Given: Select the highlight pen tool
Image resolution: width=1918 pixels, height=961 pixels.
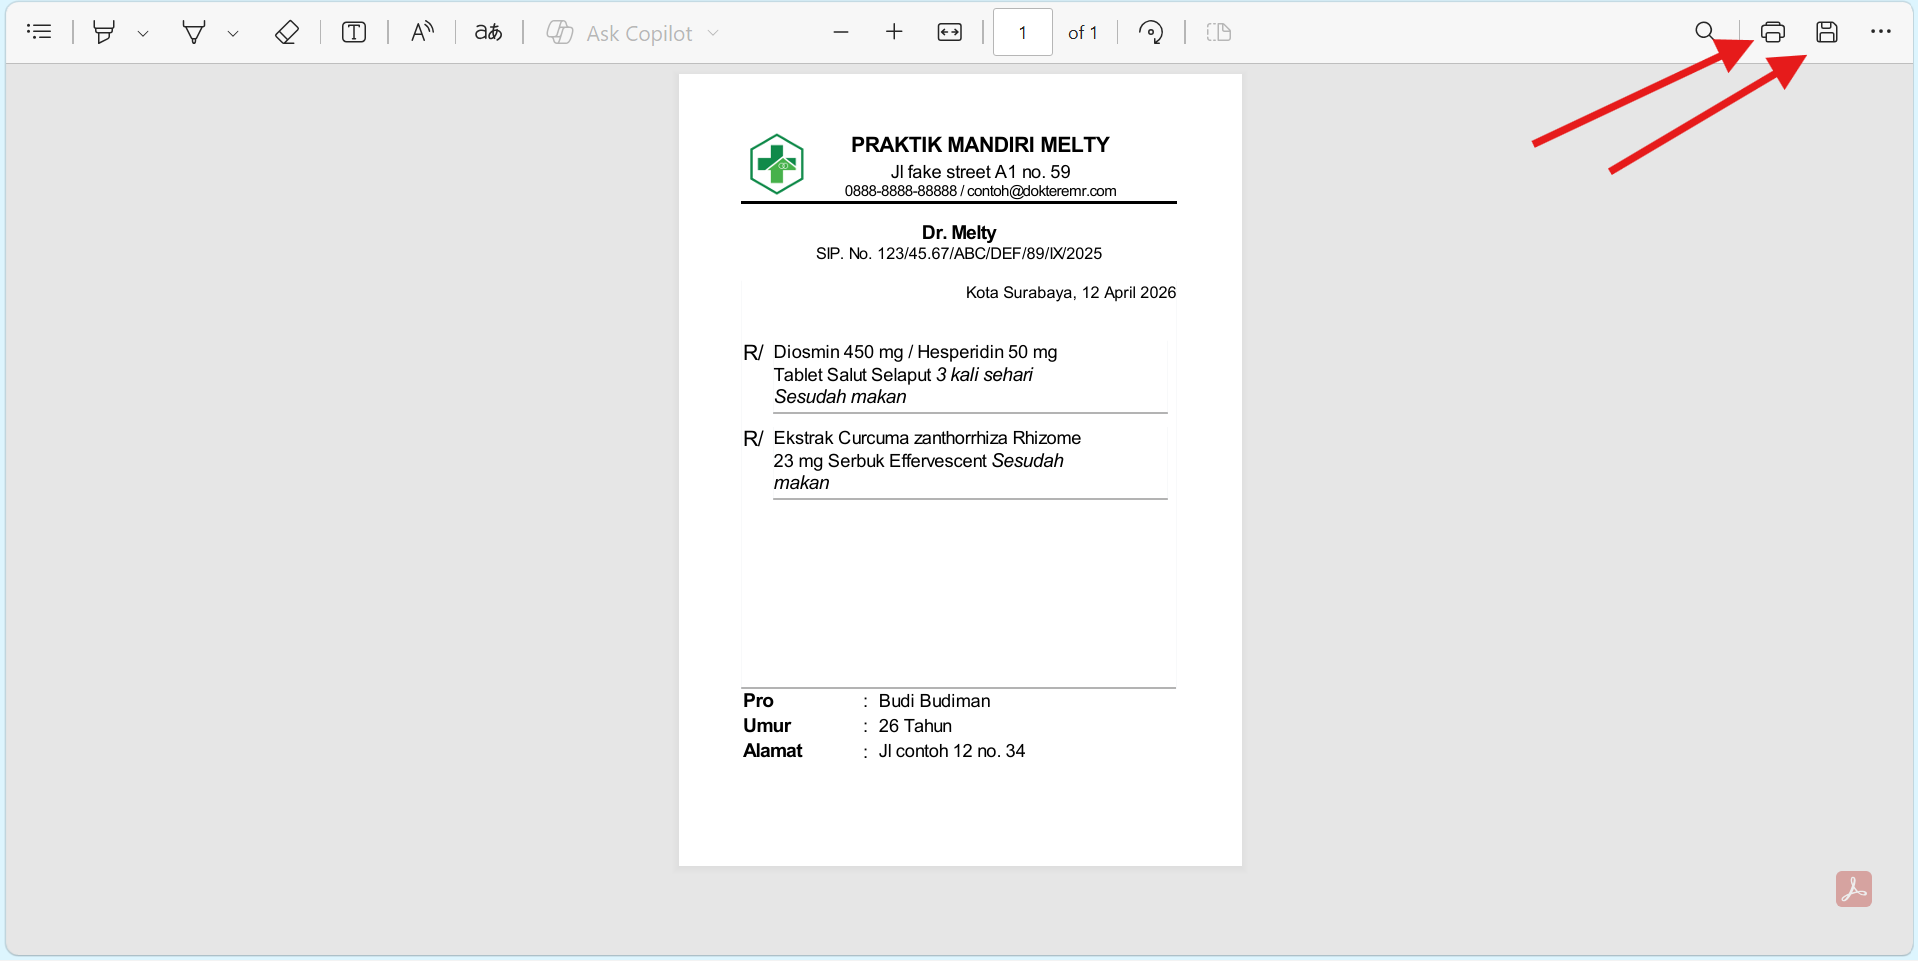Looking at the screenshot, I should pyautogui.click(x=103, y=32).
